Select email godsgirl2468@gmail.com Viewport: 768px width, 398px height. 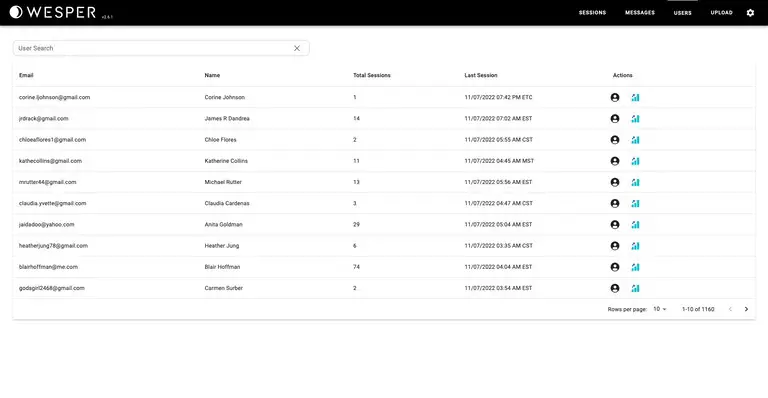click(51, 288)
